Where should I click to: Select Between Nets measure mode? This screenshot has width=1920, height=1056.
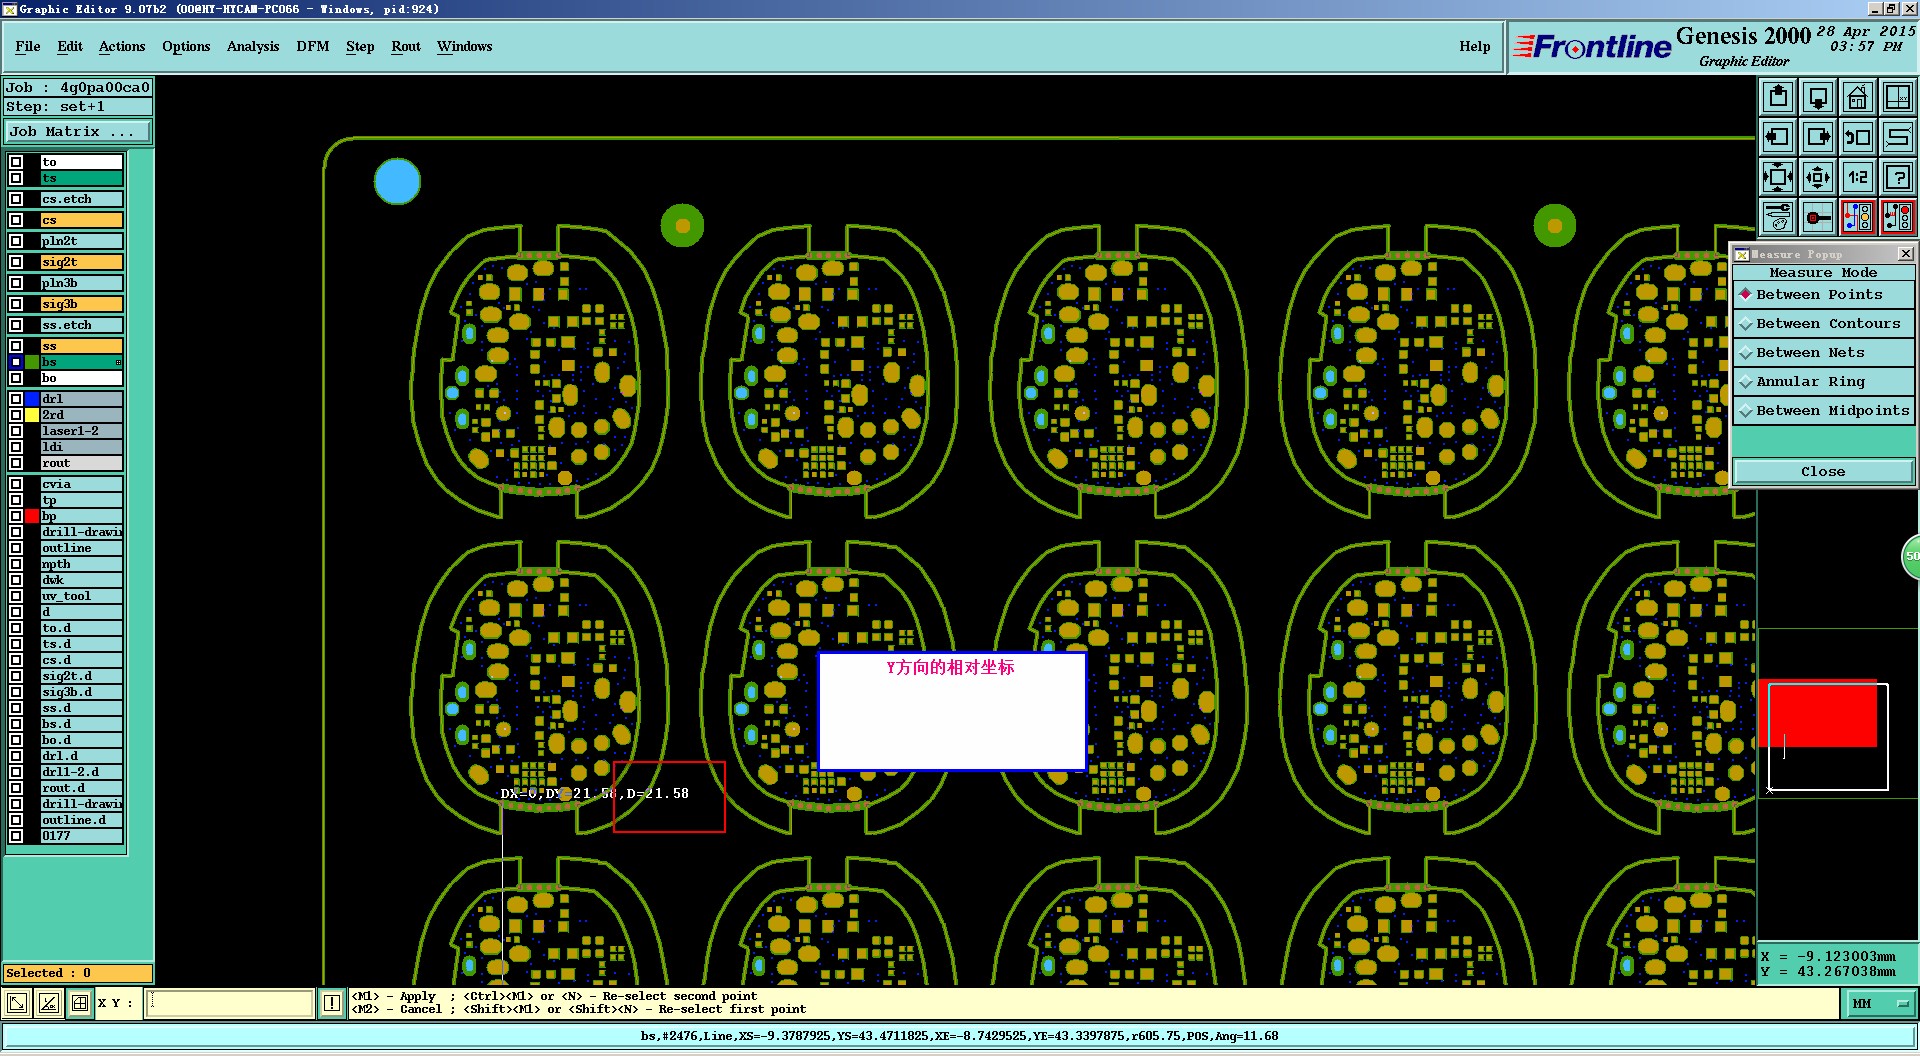[1823, 353]
